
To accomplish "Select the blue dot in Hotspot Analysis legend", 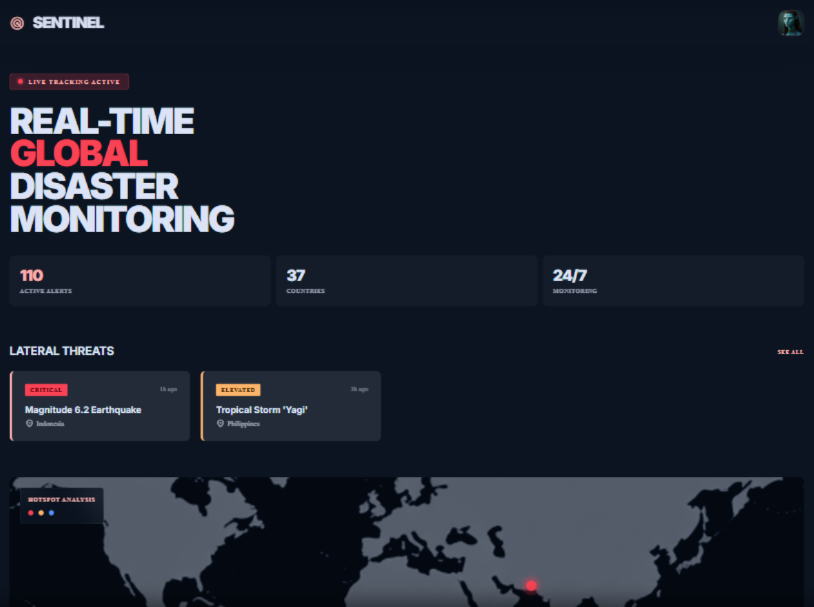I will point(51,513).
